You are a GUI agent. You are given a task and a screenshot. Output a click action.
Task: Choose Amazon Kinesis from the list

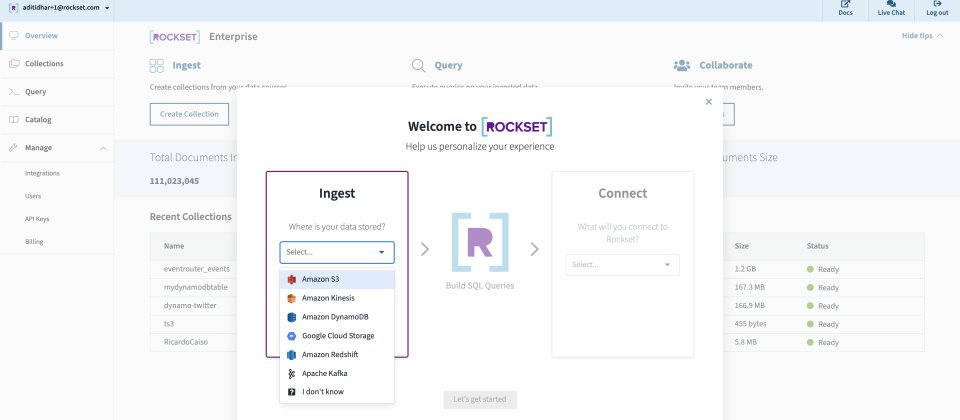tap(337, 298)
